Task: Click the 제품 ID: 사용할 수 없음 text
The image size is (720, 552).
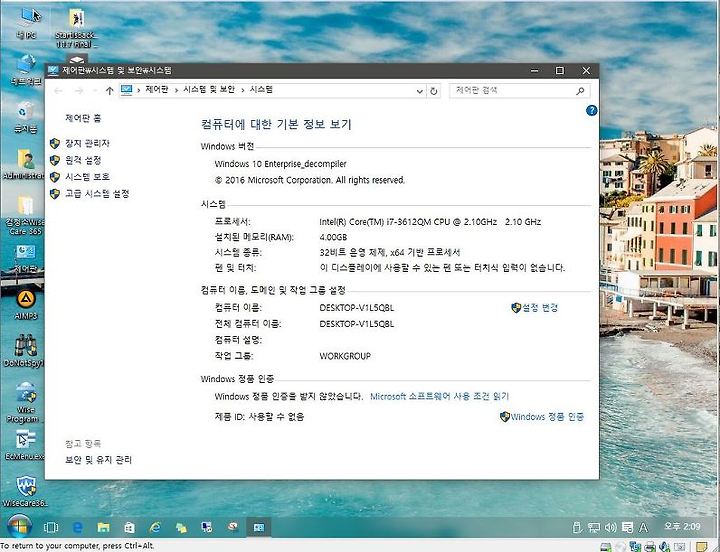Action: (x=259, y=417)
